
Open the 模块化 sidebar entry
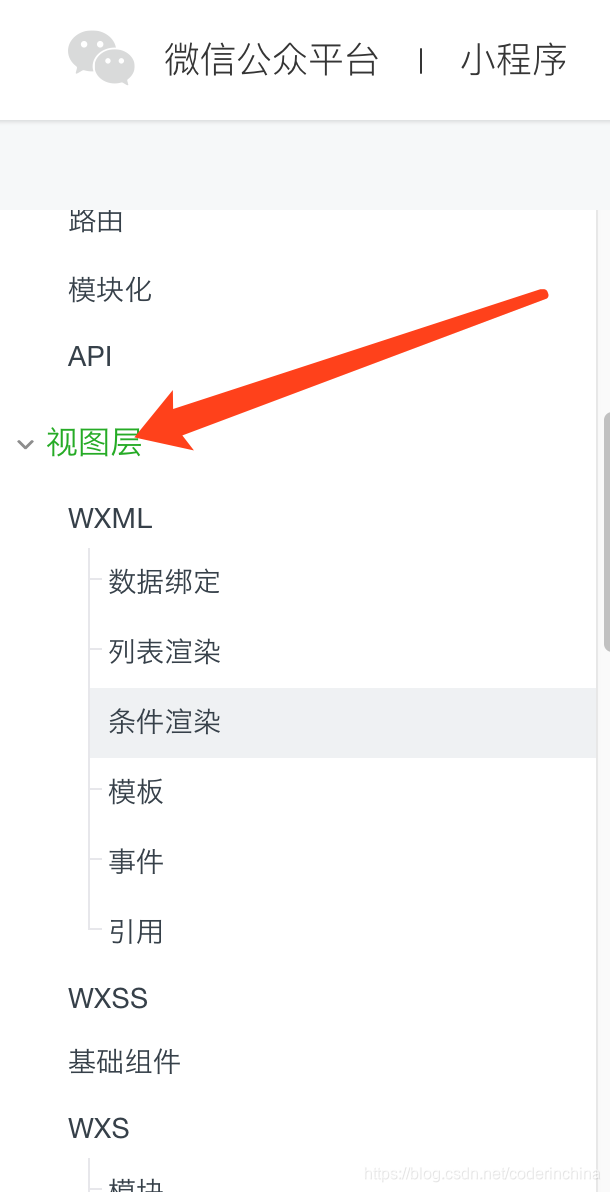pyautogui.click(x=110, y=289)
